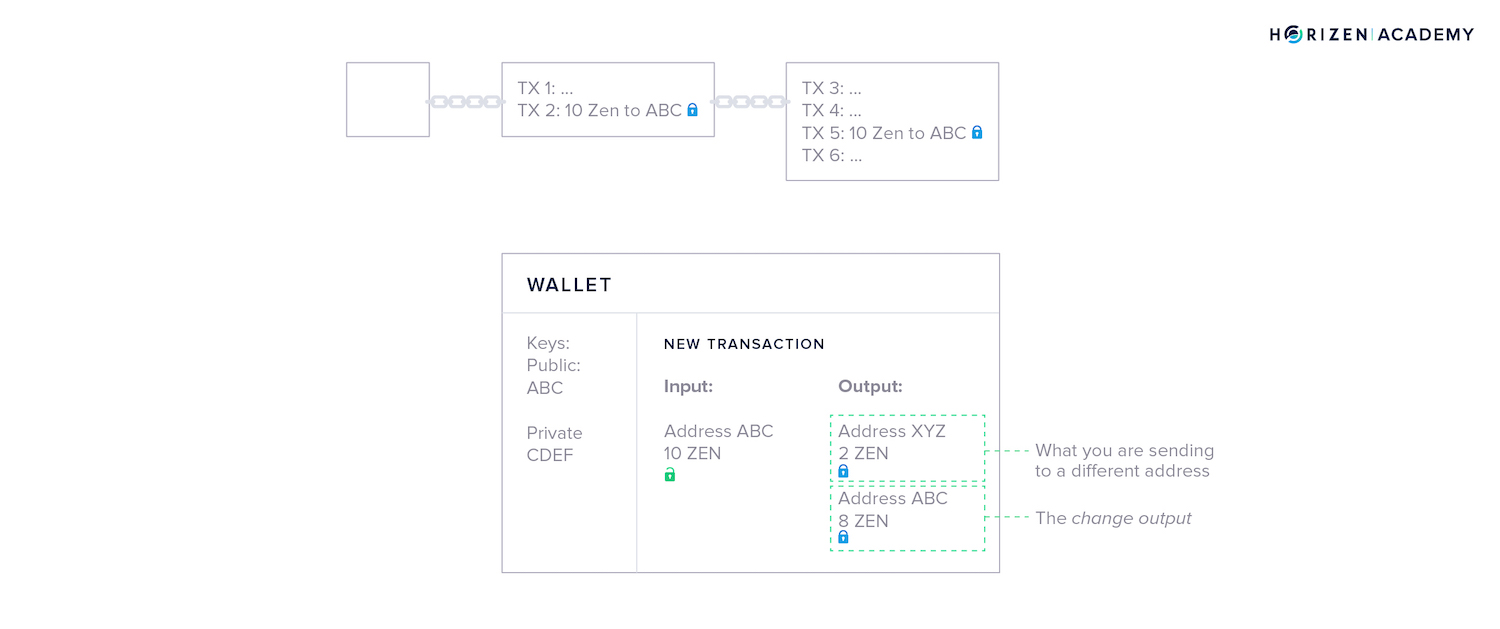Click the NEW TRANSACTION heading

click(744, 344)
